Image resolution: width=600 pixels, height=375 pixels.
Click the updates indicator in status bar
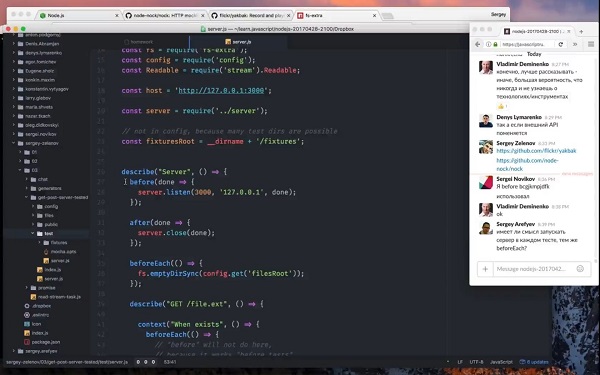click(x=534, y=362)
